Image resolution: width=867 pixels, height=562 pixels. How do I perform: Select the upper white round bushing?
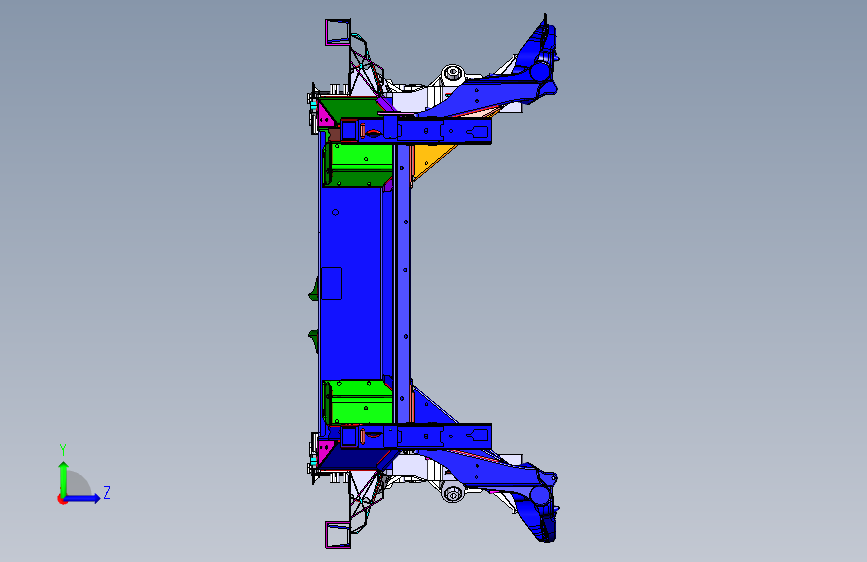tap(453, 73)
